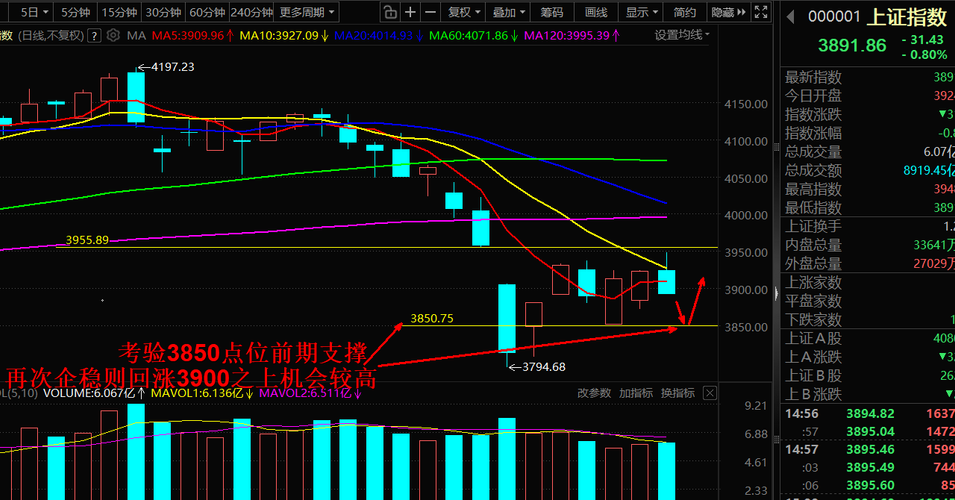Click 上证A股 row label

(813, 339)
